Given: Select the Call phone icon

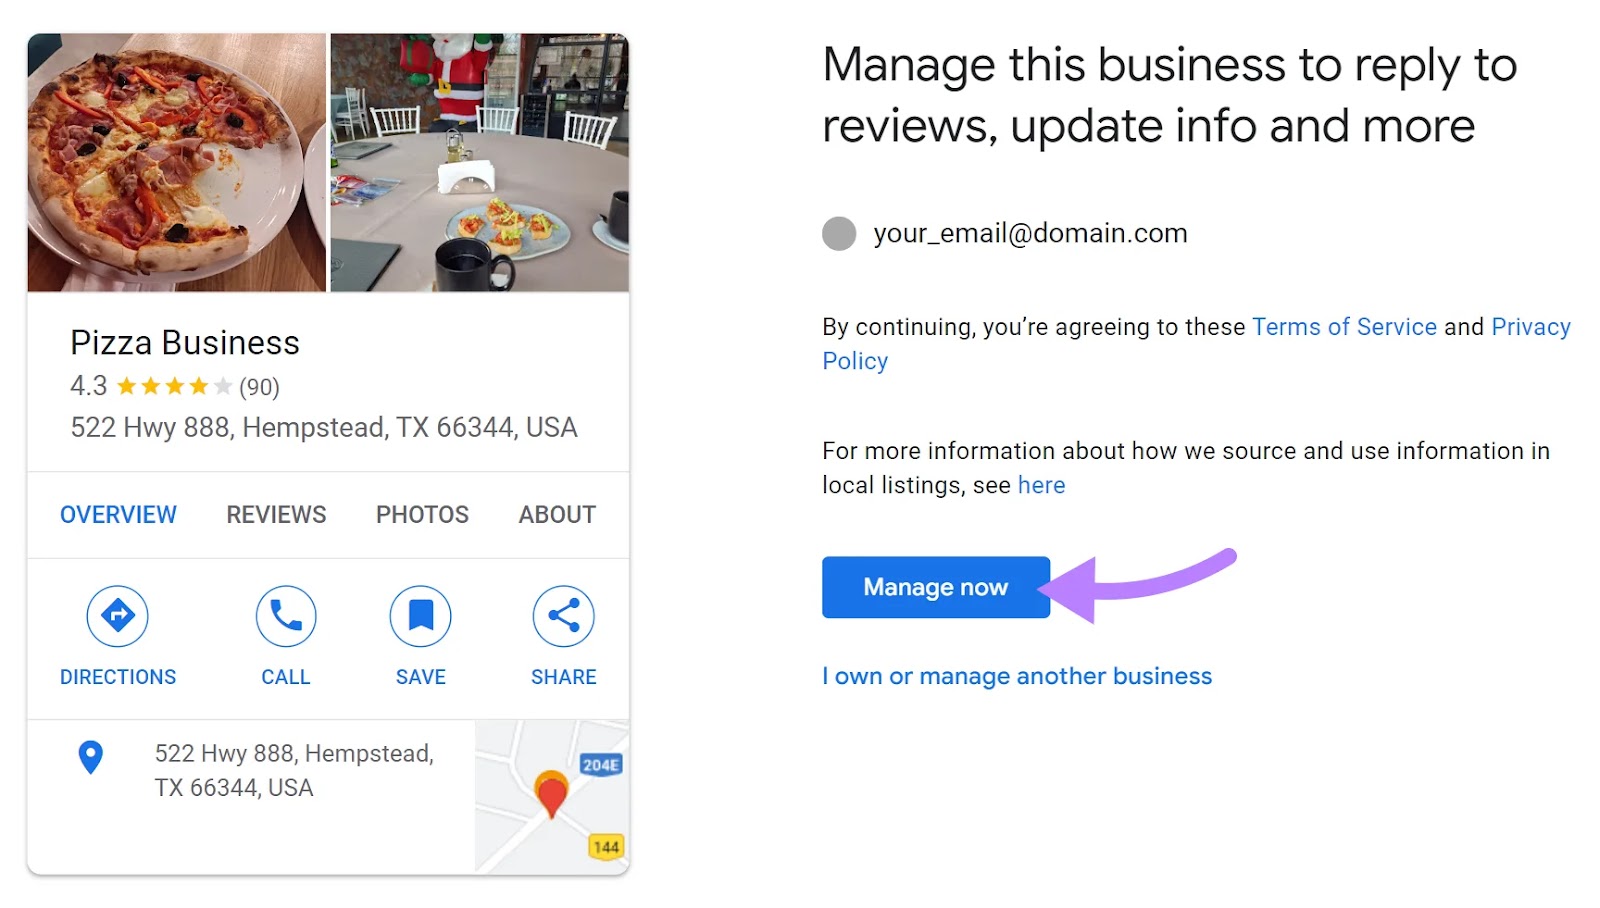Looking at the screenshot, I should coord(286,615).
